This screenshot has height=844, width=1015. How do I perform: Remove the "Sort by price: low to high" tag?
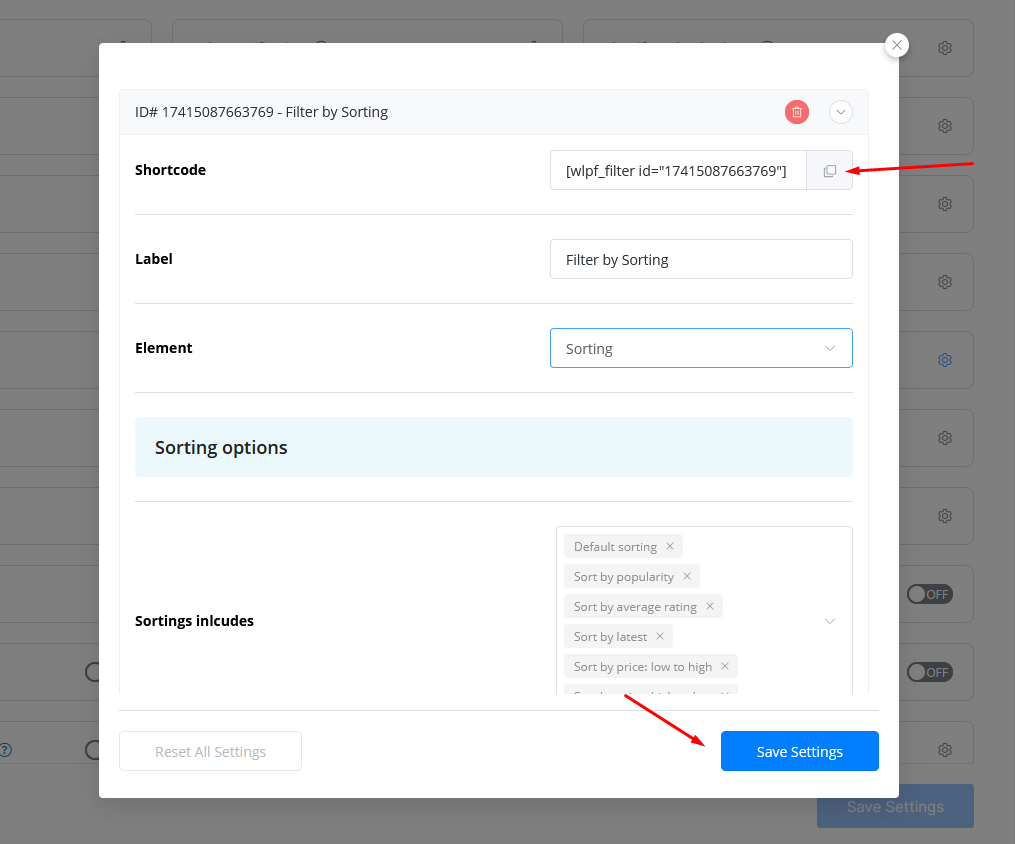point(725,667)
